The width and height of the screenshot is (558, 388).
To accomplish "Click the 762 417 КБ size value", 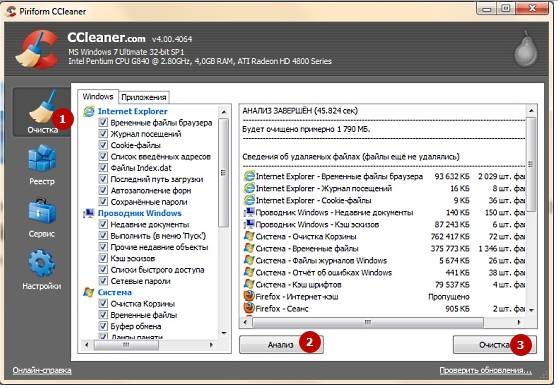I will tap(450, 236).
